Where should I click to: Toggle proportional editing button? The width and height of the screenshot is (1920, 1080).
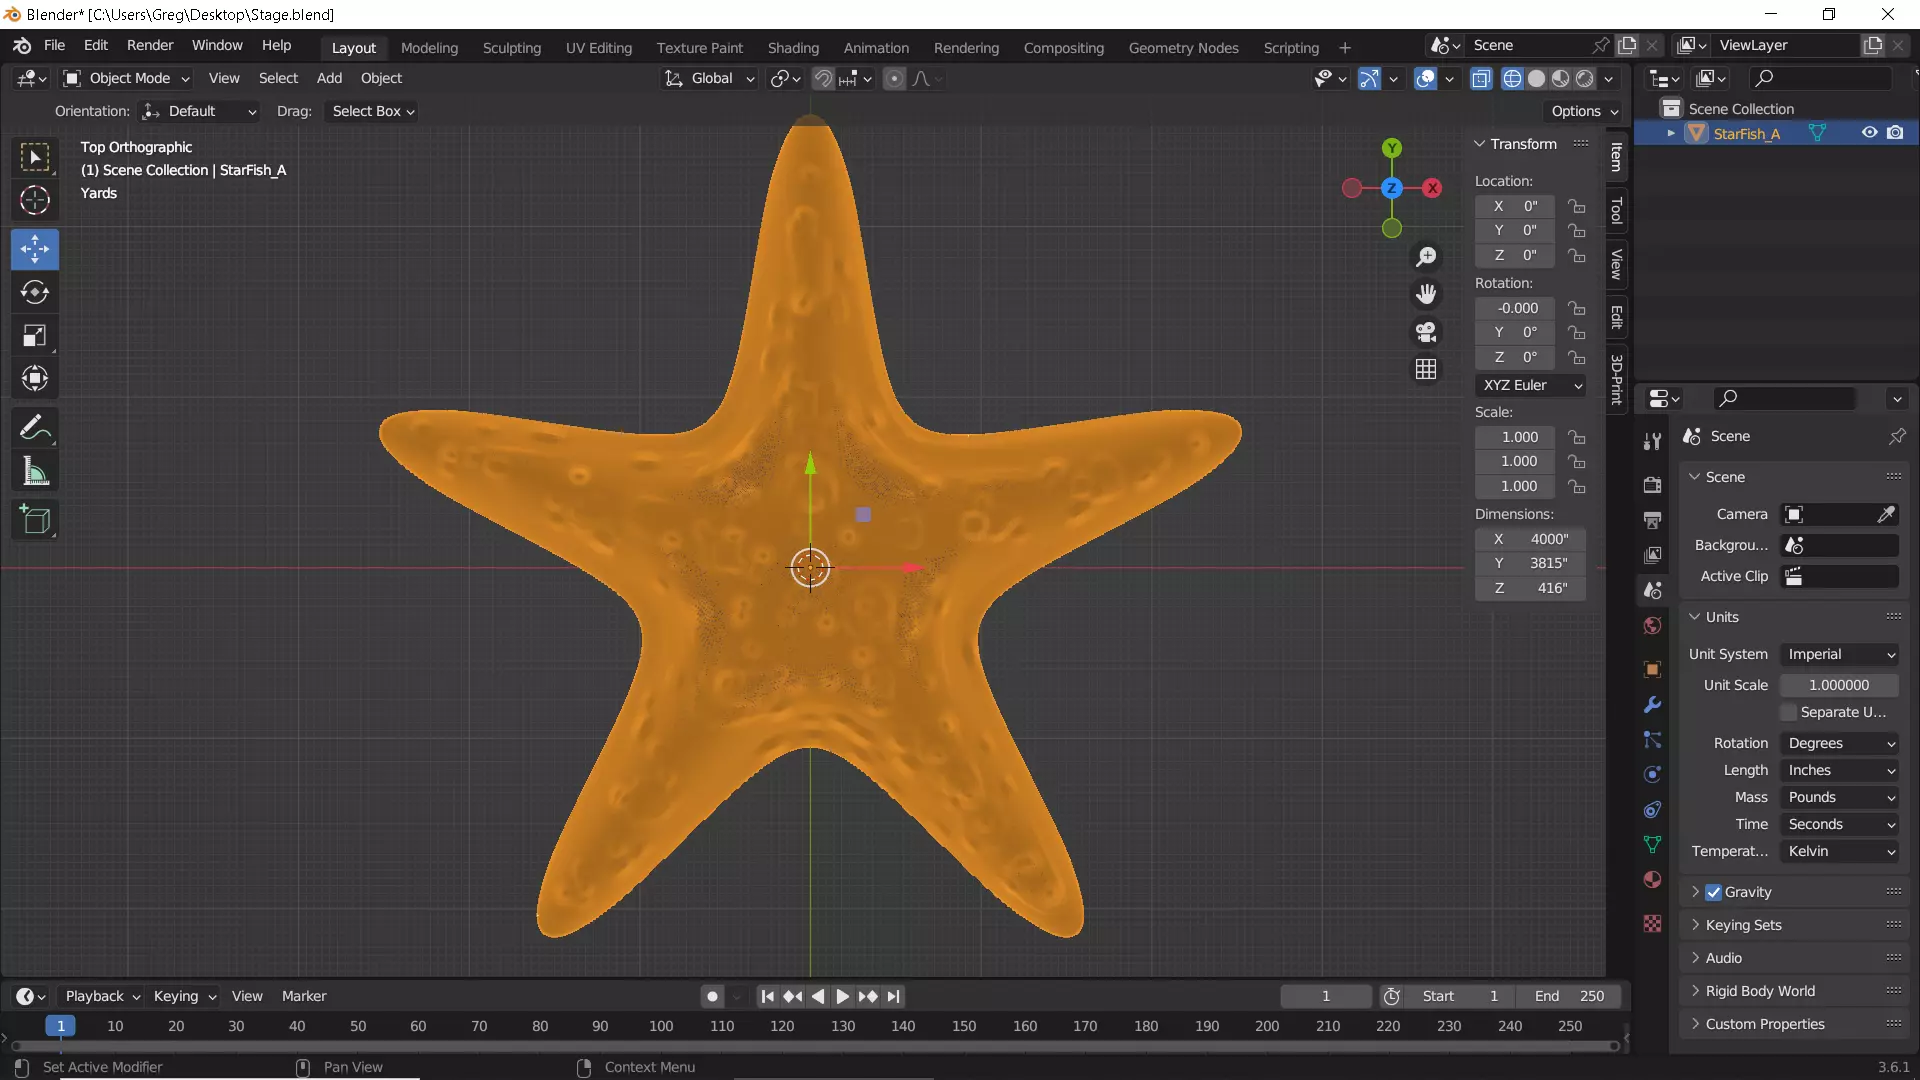[x=895, y=78]
